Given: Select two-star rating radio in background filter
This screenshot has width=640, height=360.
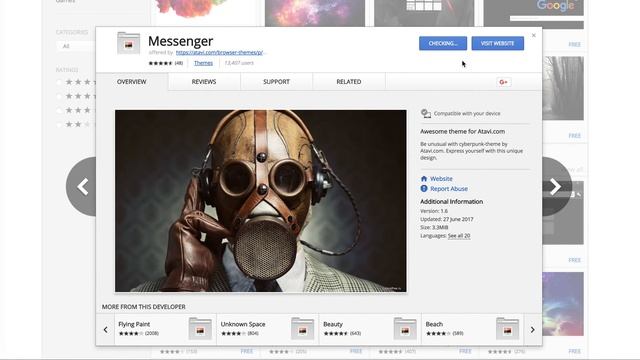Looking at the screenshot, I should coord(59,124).
